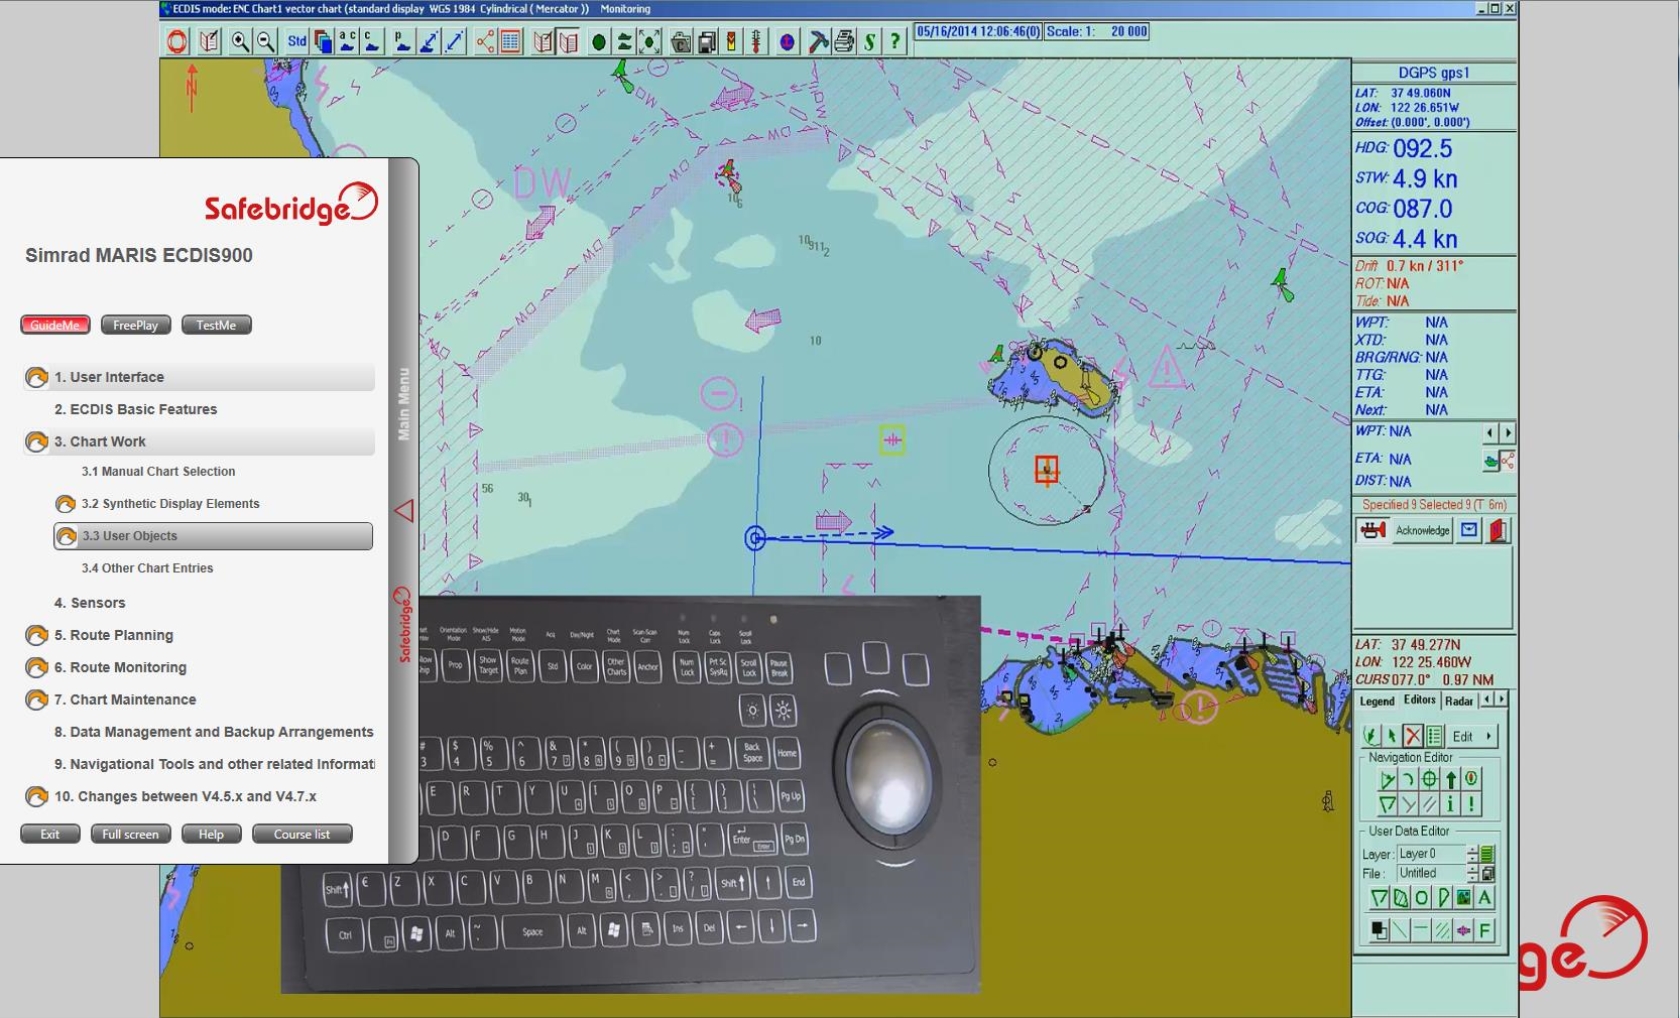Activate the Man Overboard tool
Screen dimensions: 1680x1018
point(178,42)
